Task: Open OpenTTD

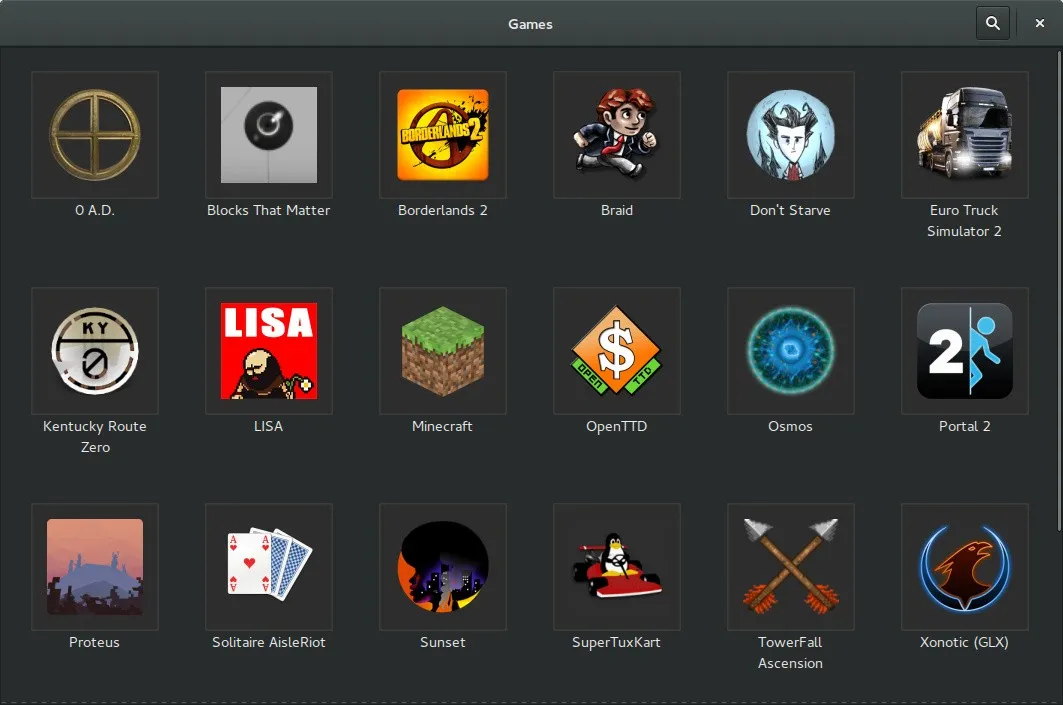Action: pos(616,351)
